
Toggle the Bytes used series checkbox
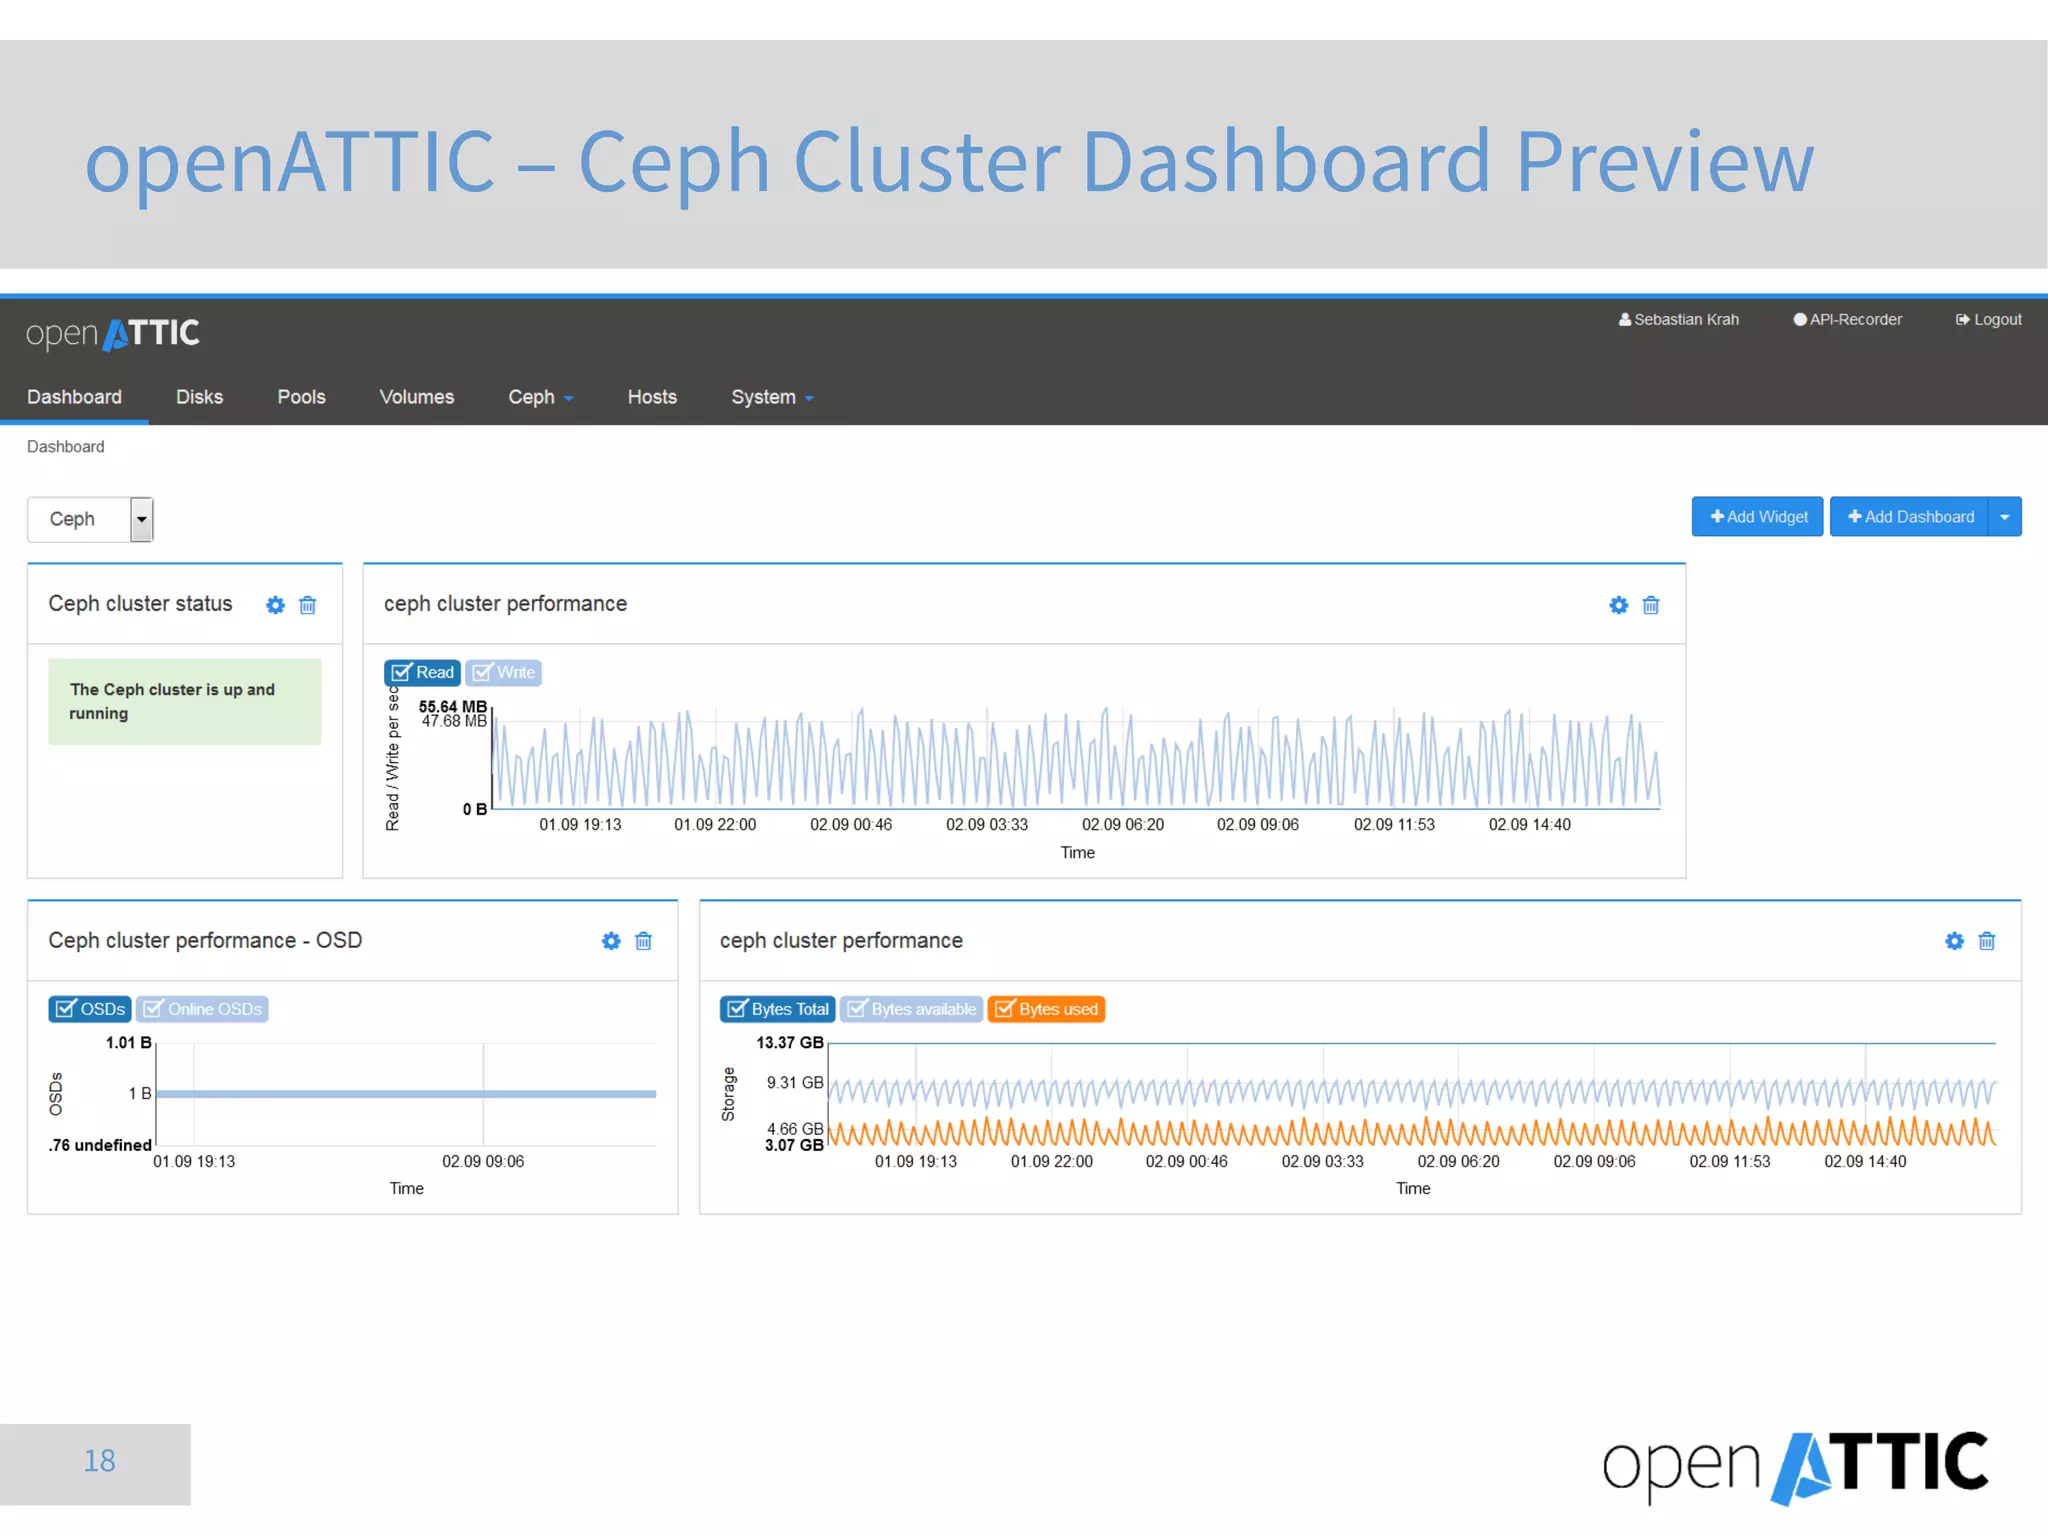(1046, 1009)
